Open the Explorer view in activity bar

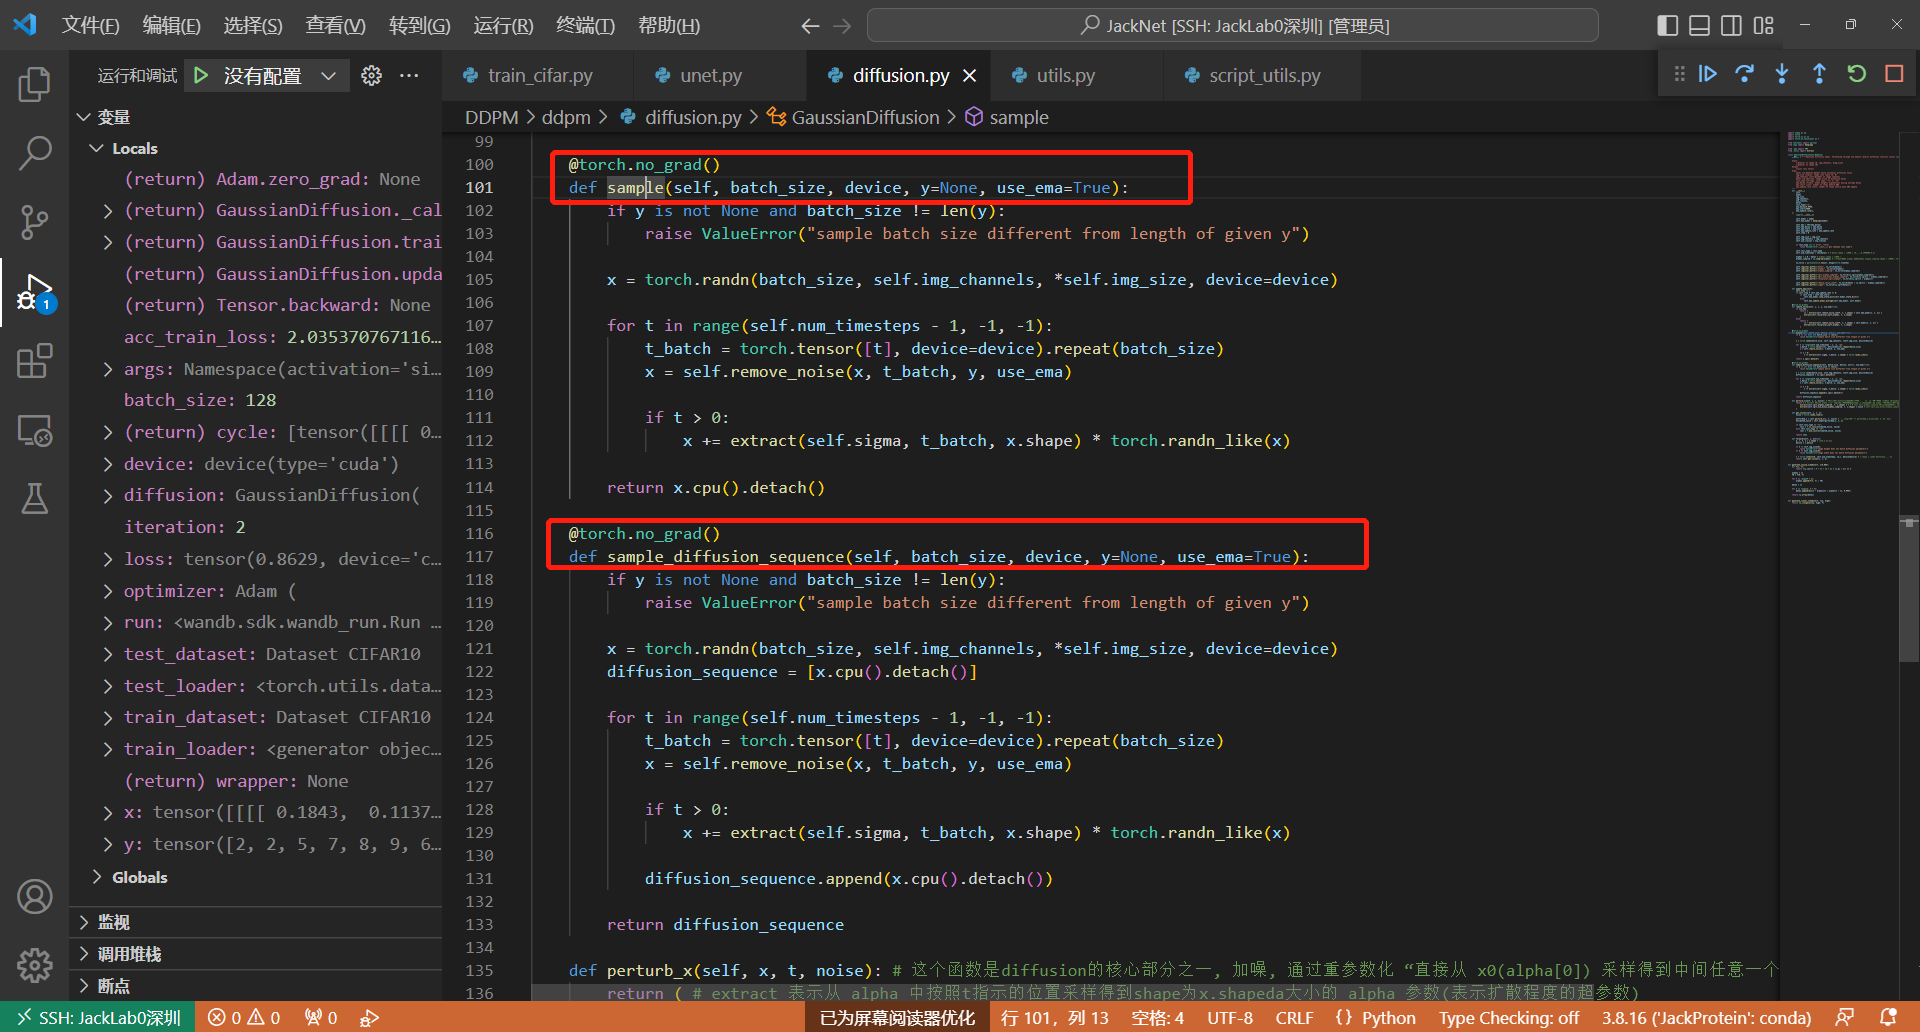34,84
